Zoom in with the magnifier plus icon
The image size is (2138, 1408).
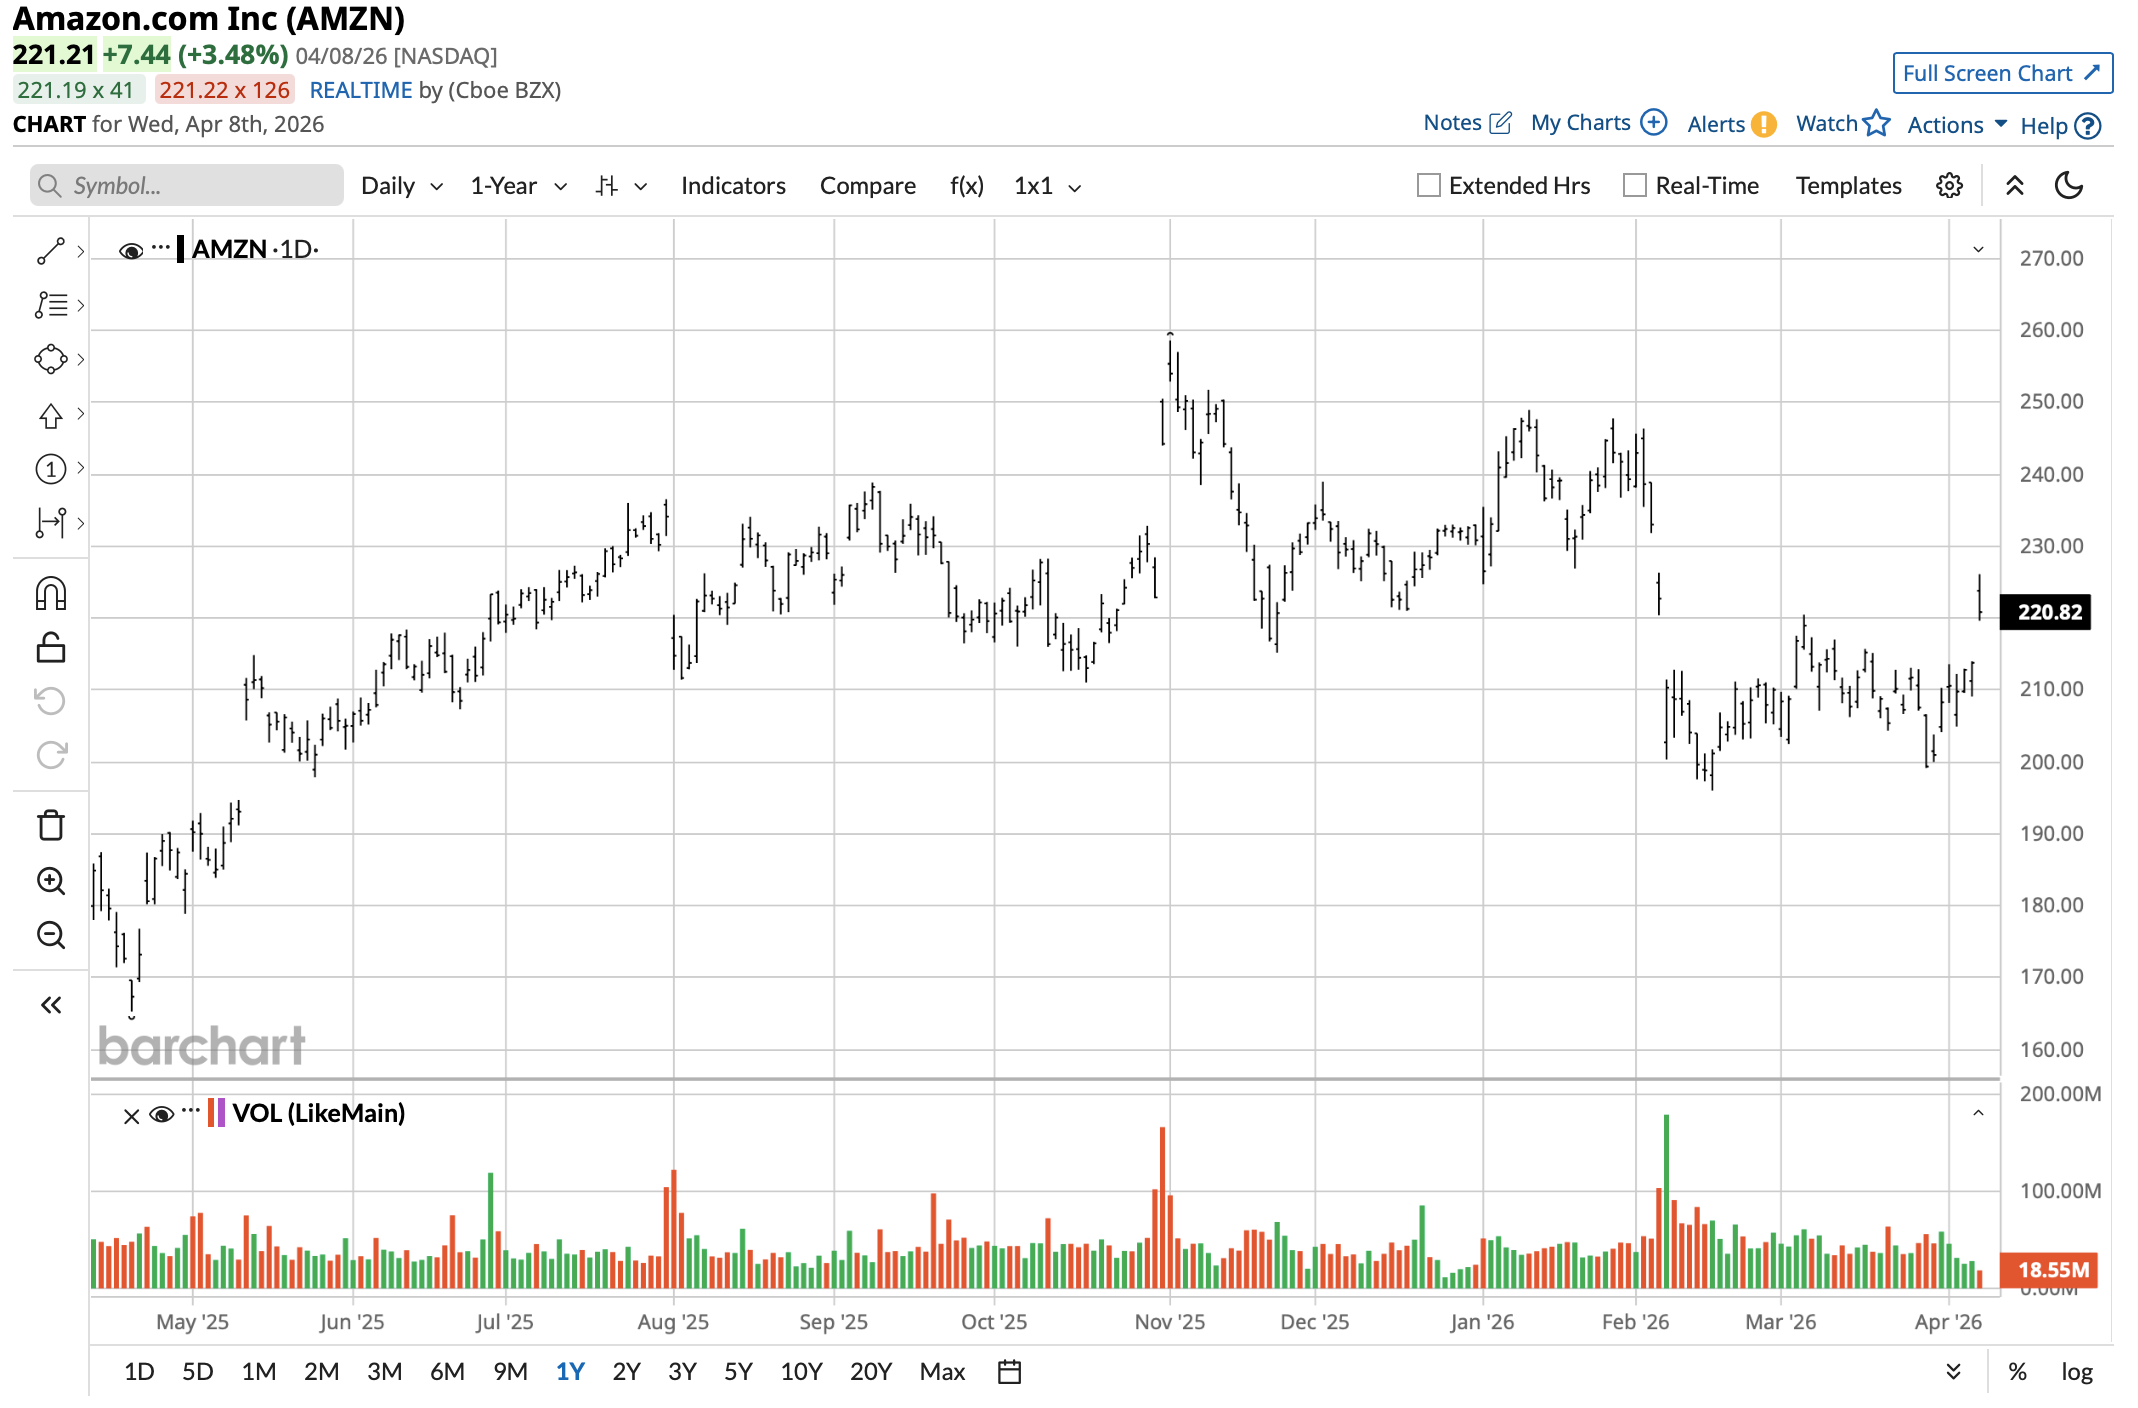(x=50, y=881)
